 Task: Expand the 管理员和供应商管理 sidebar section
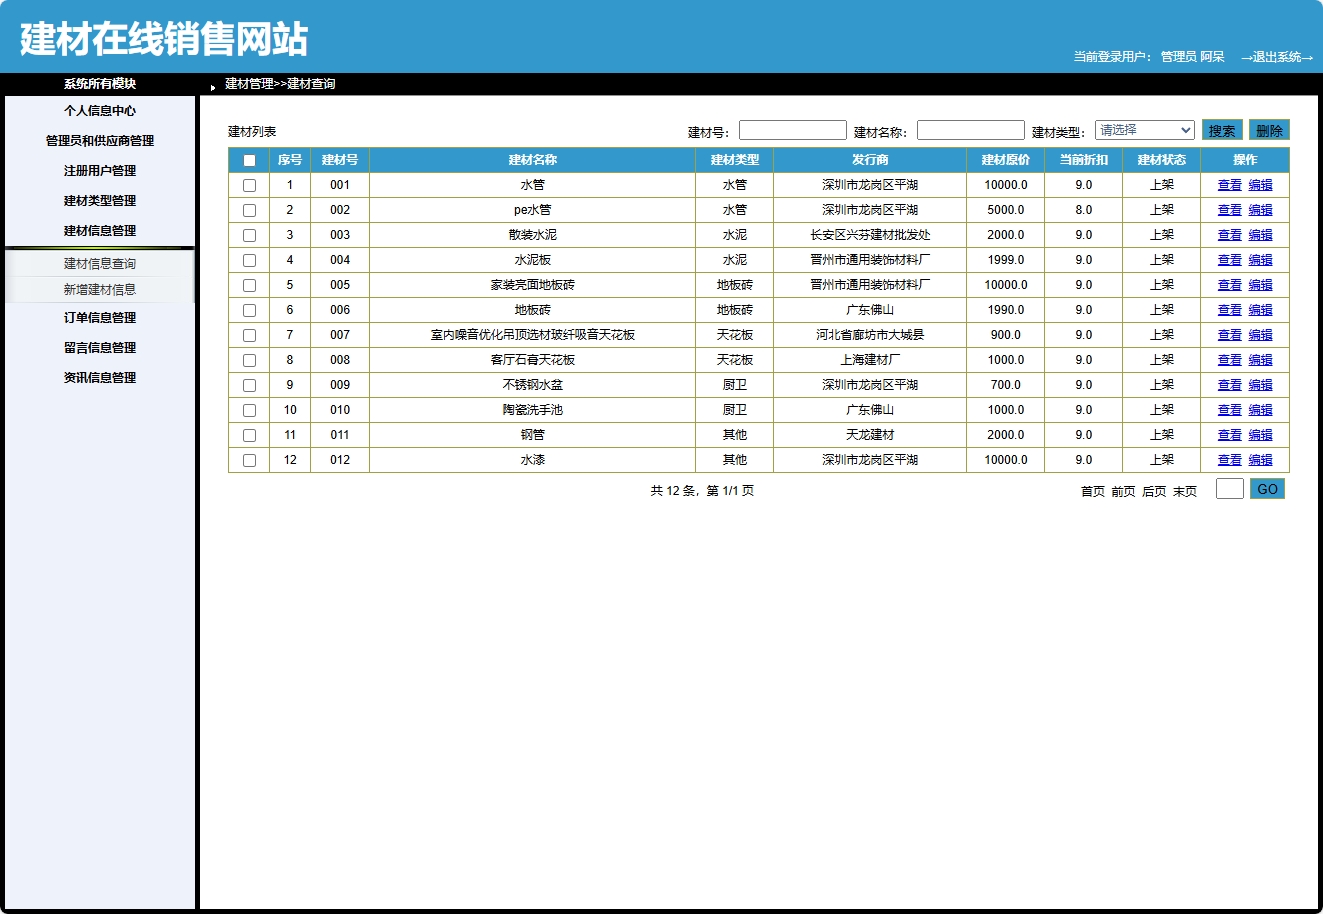(99, 140)
